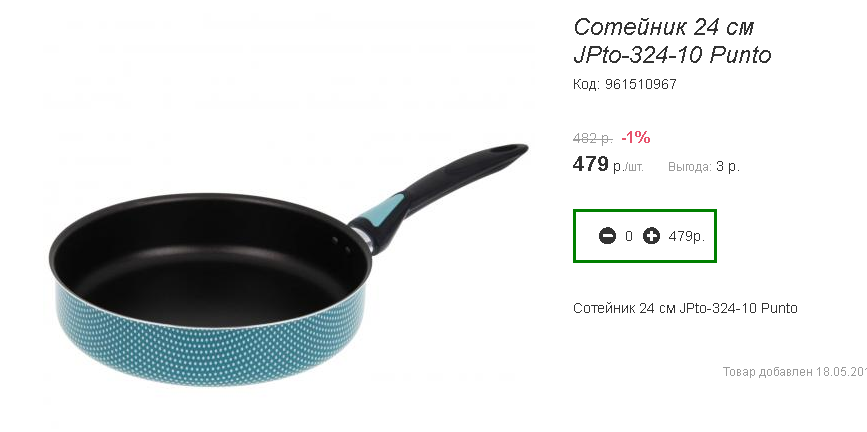
Task: Click the р./шт. unit label
Action: (x=628, y=166)
